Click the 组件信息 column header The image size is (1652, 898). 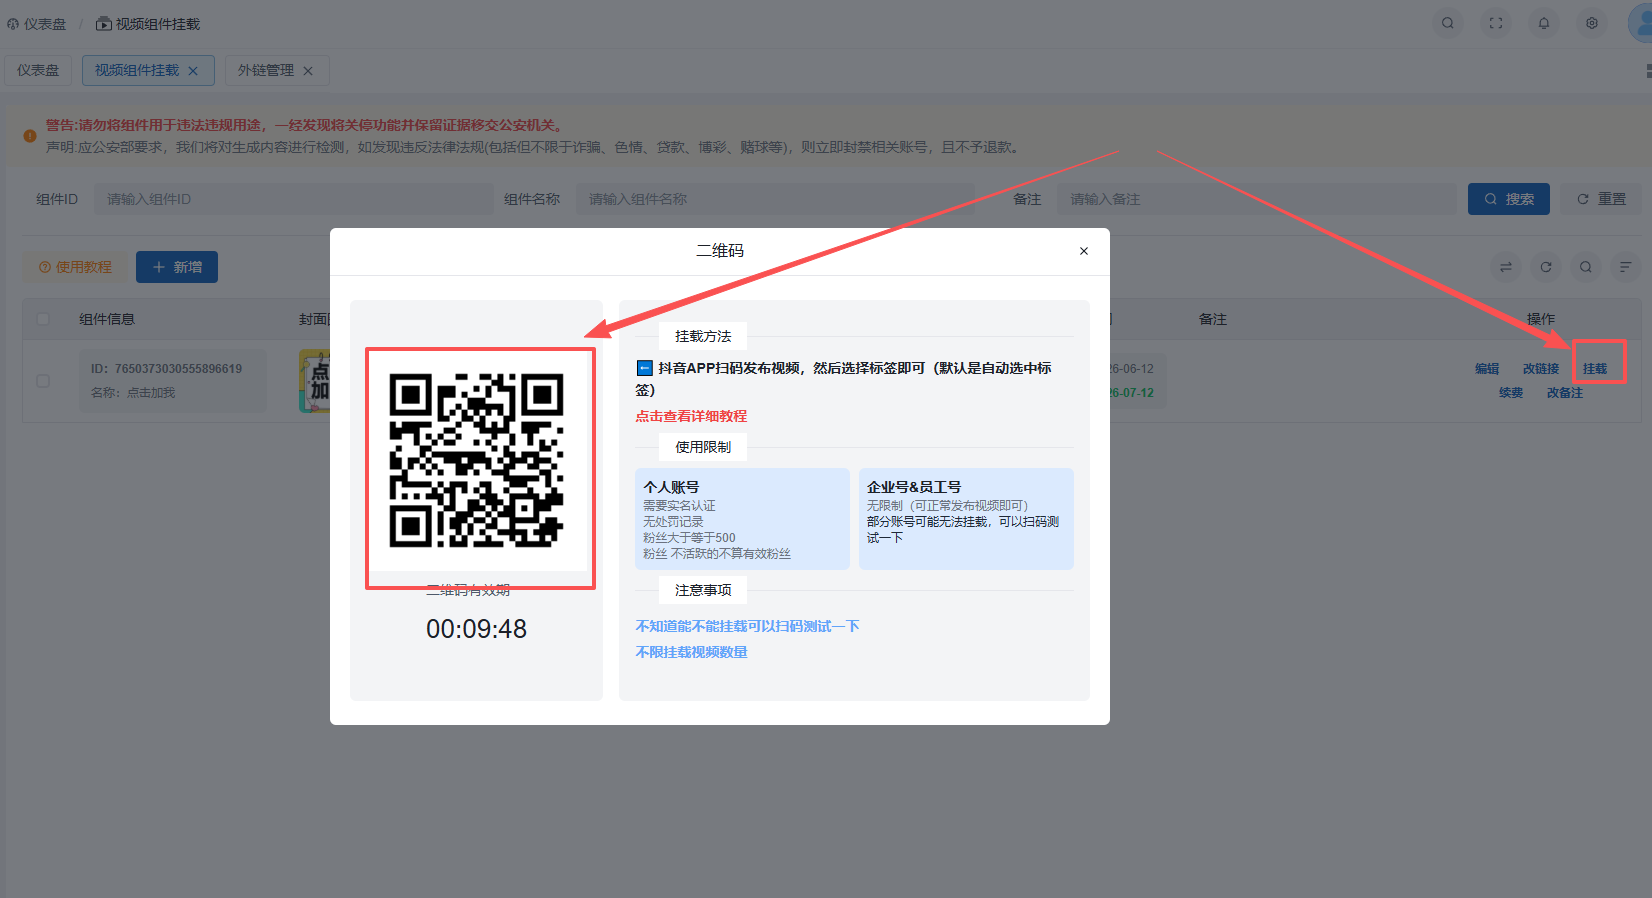[107, 319]
